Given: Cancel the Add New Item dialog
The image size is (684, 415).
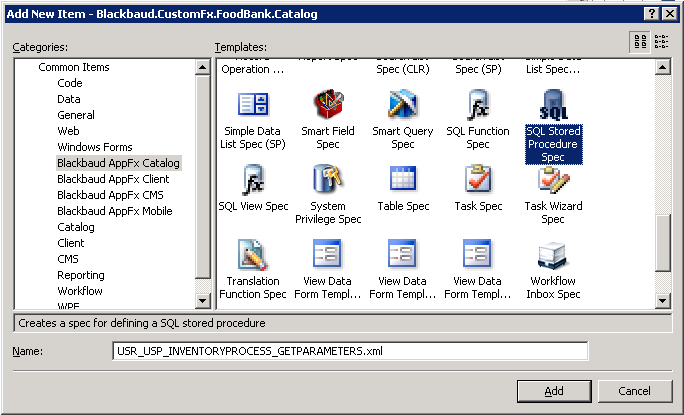Looking at the screenshot, I should (x=634, y=391).
